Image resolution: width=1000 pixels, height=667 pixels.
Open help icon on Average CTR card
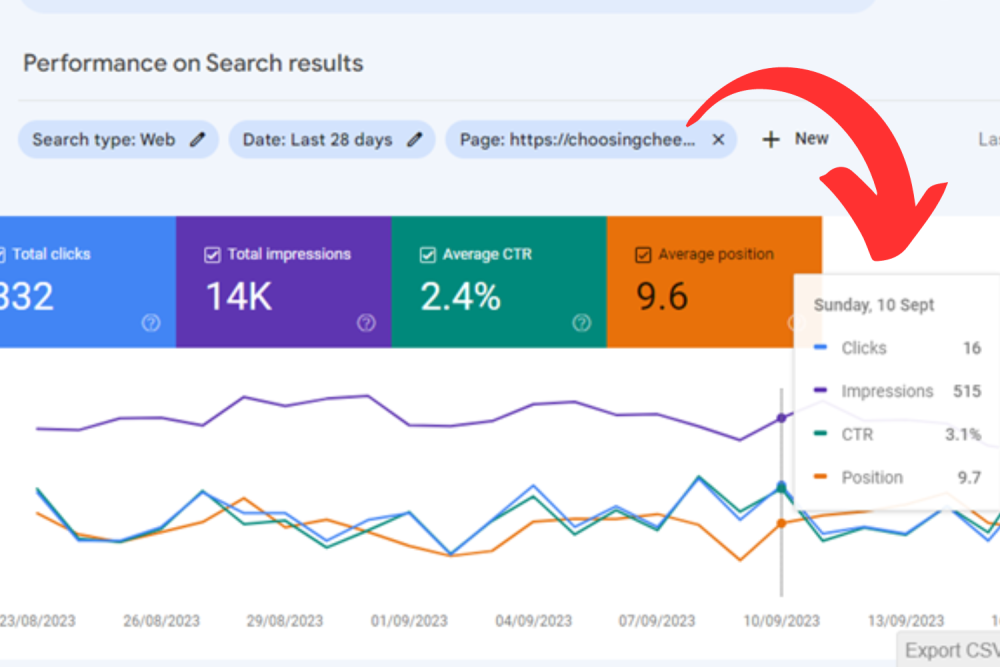click(x=581, y=323)
